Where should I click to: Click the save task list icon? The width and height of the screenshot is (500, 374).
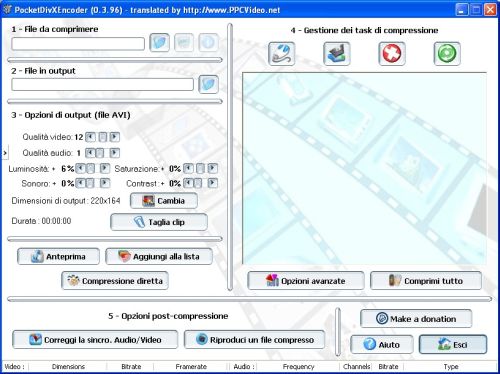(x=337, y=53)
